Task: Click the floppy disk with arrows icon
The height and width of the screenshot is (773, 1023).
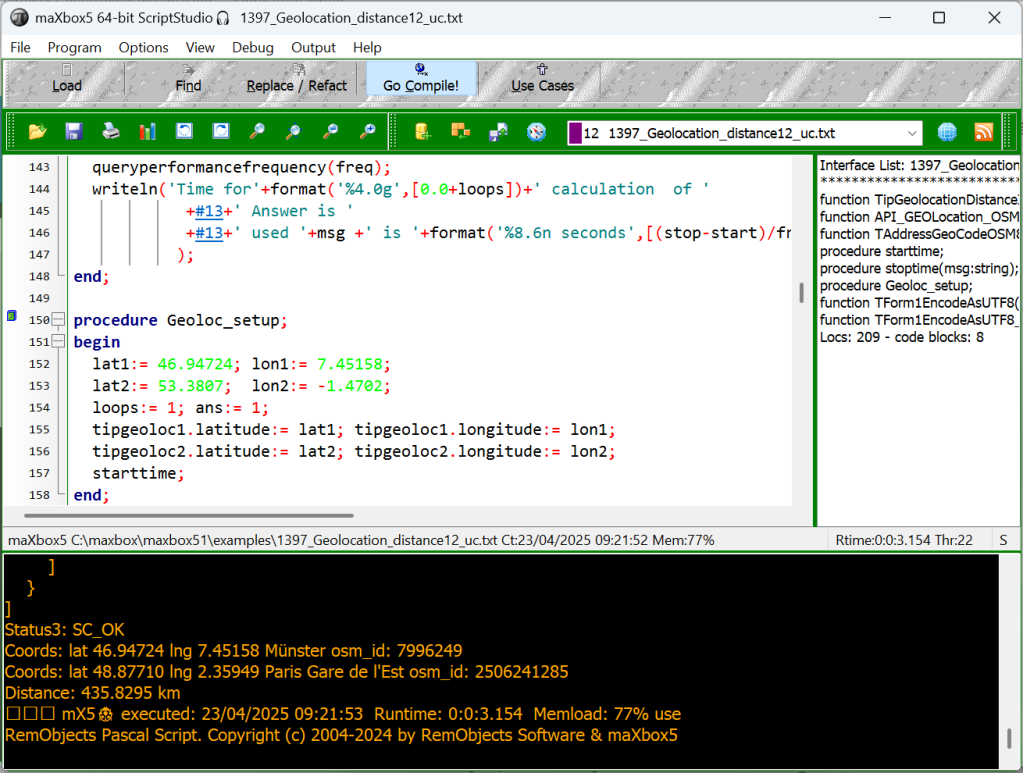Action: [498, 132]
